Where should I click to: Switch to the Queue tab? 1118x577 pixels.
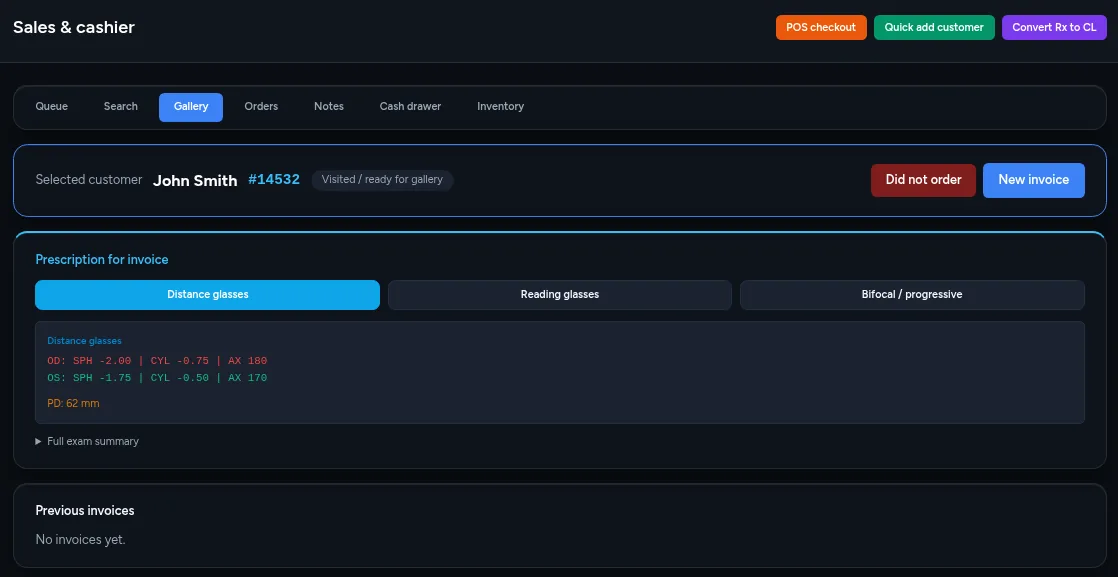(51, 106)
